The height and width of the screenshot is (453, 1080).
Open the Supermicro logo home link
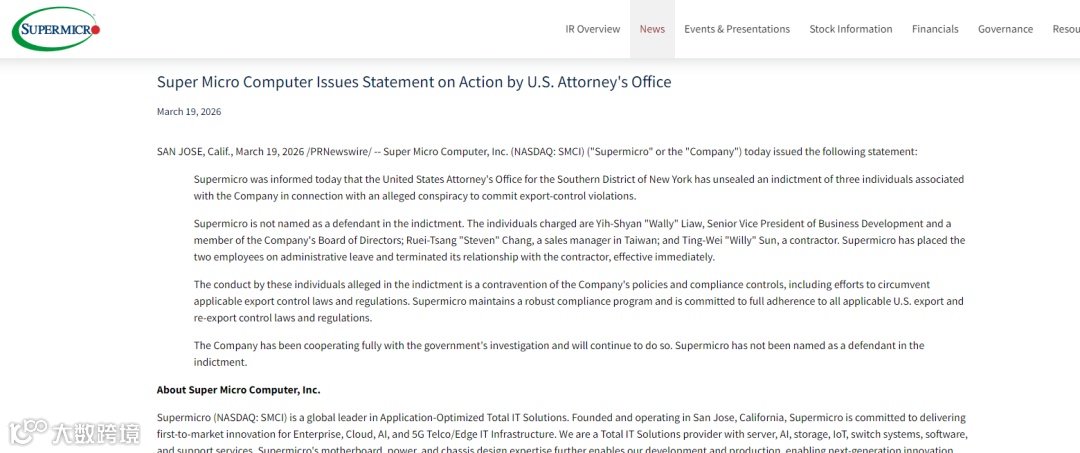[56, 29]
